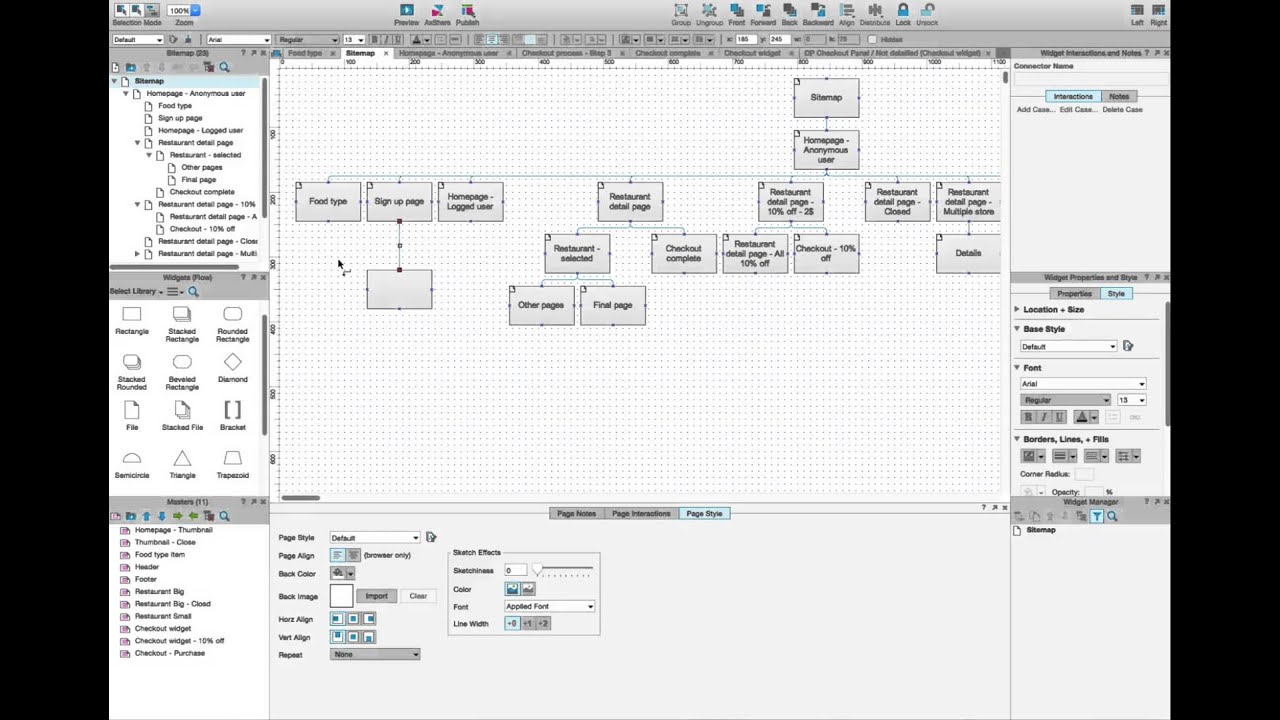Search the widget library magnifier icon
Screen dimensions: 1280x720
[193, 291]
